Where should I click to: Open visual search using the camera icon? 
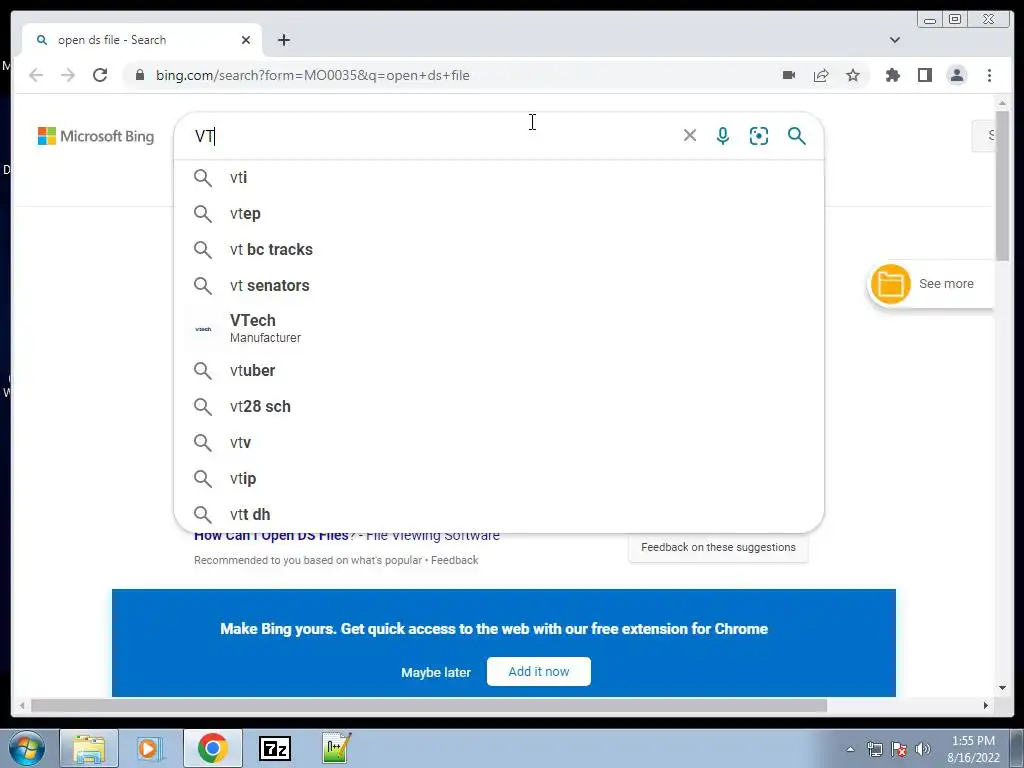pyautogui.click(x=759, y=135)
